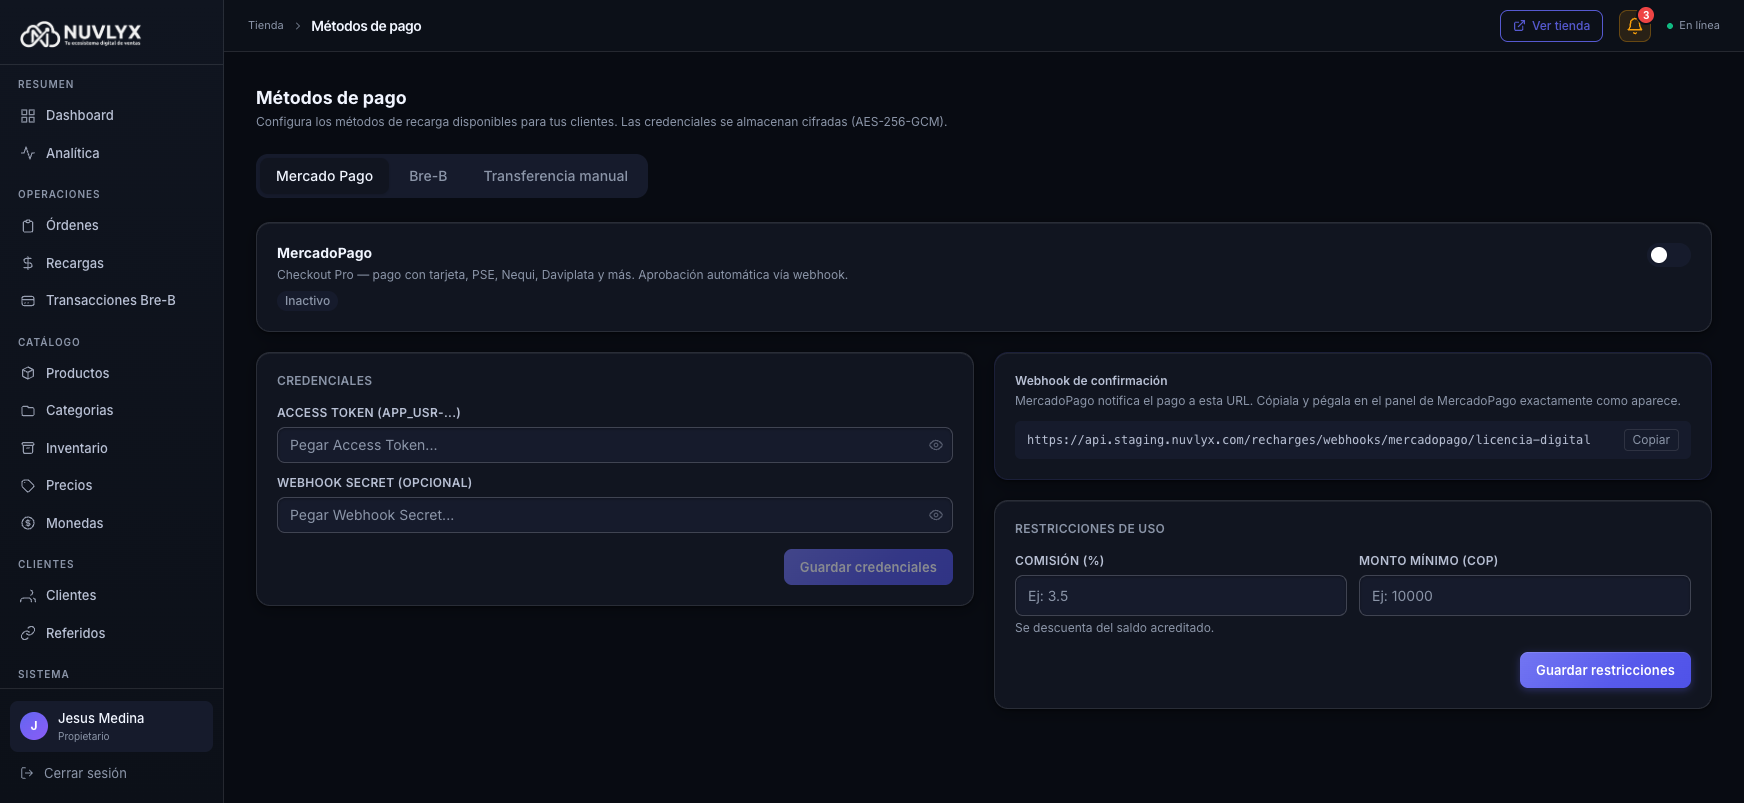Open Referidos link icon
Screen dimensions: 1744x803
coord(28,633)
